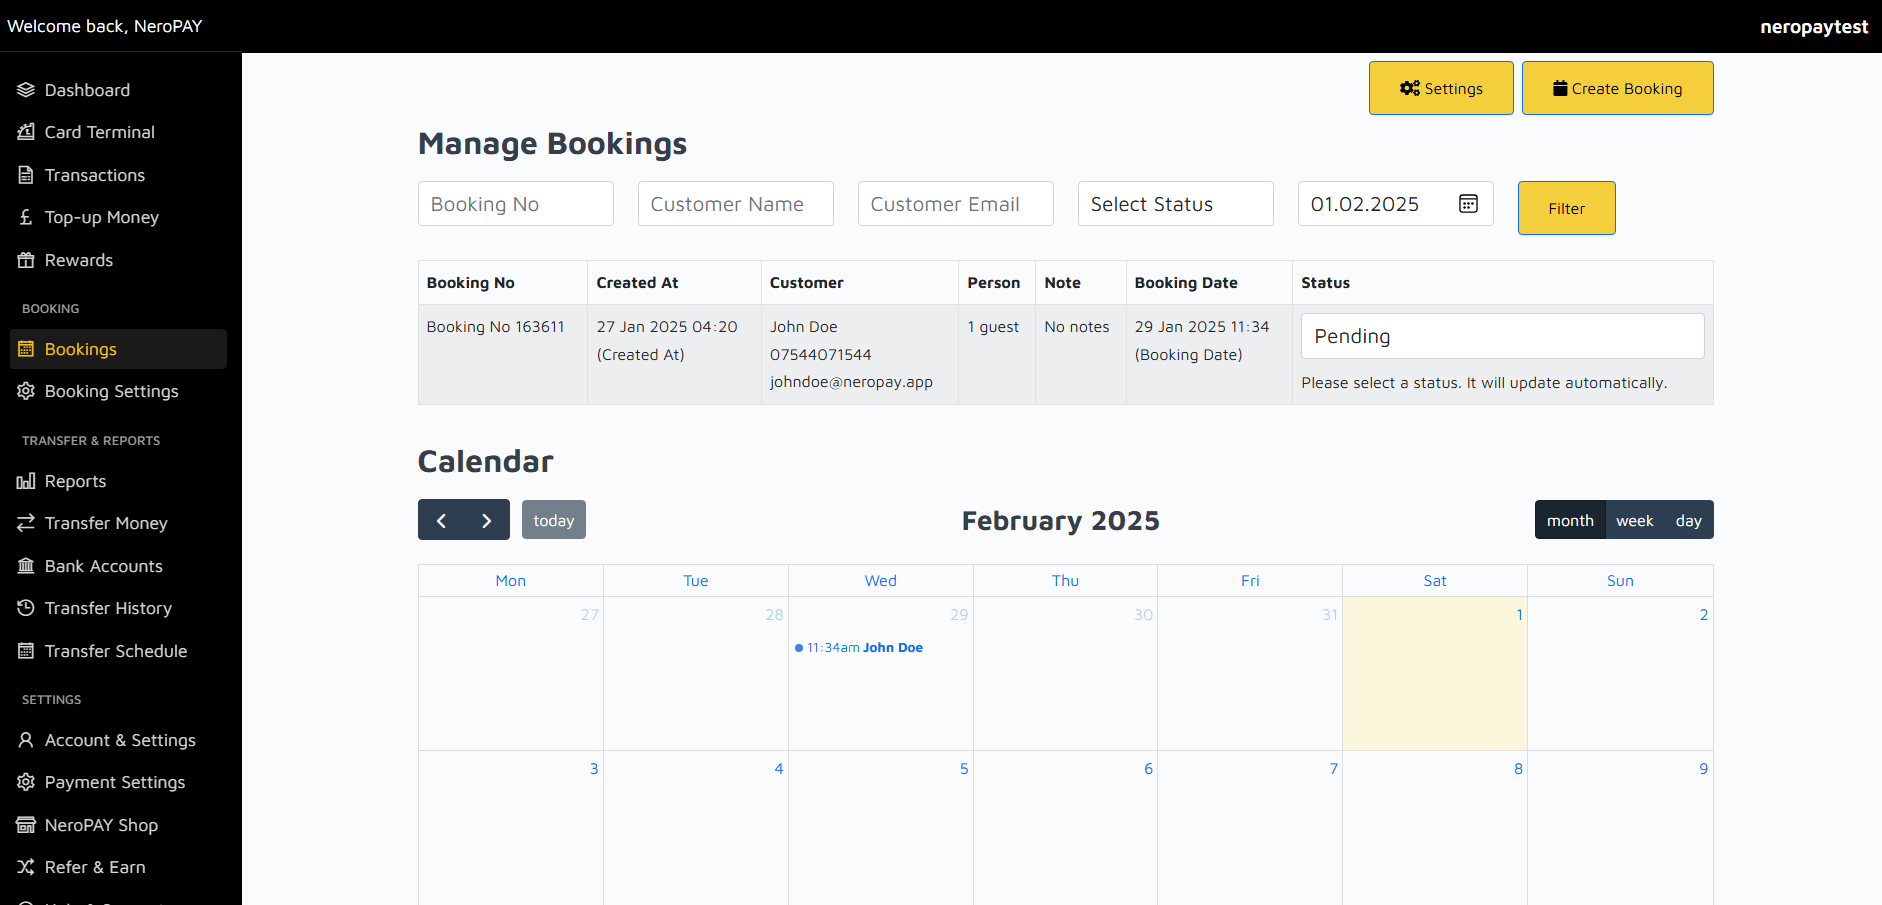
Task: Expand the Pending status dropdown for booking
Action: tap(1502, 336)
